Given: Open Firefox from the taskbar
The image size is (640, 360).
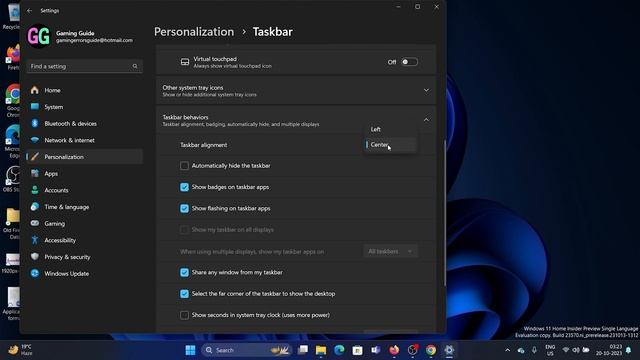Looking at the screenshot, I should pyautogui.click(x=394, y=350).
